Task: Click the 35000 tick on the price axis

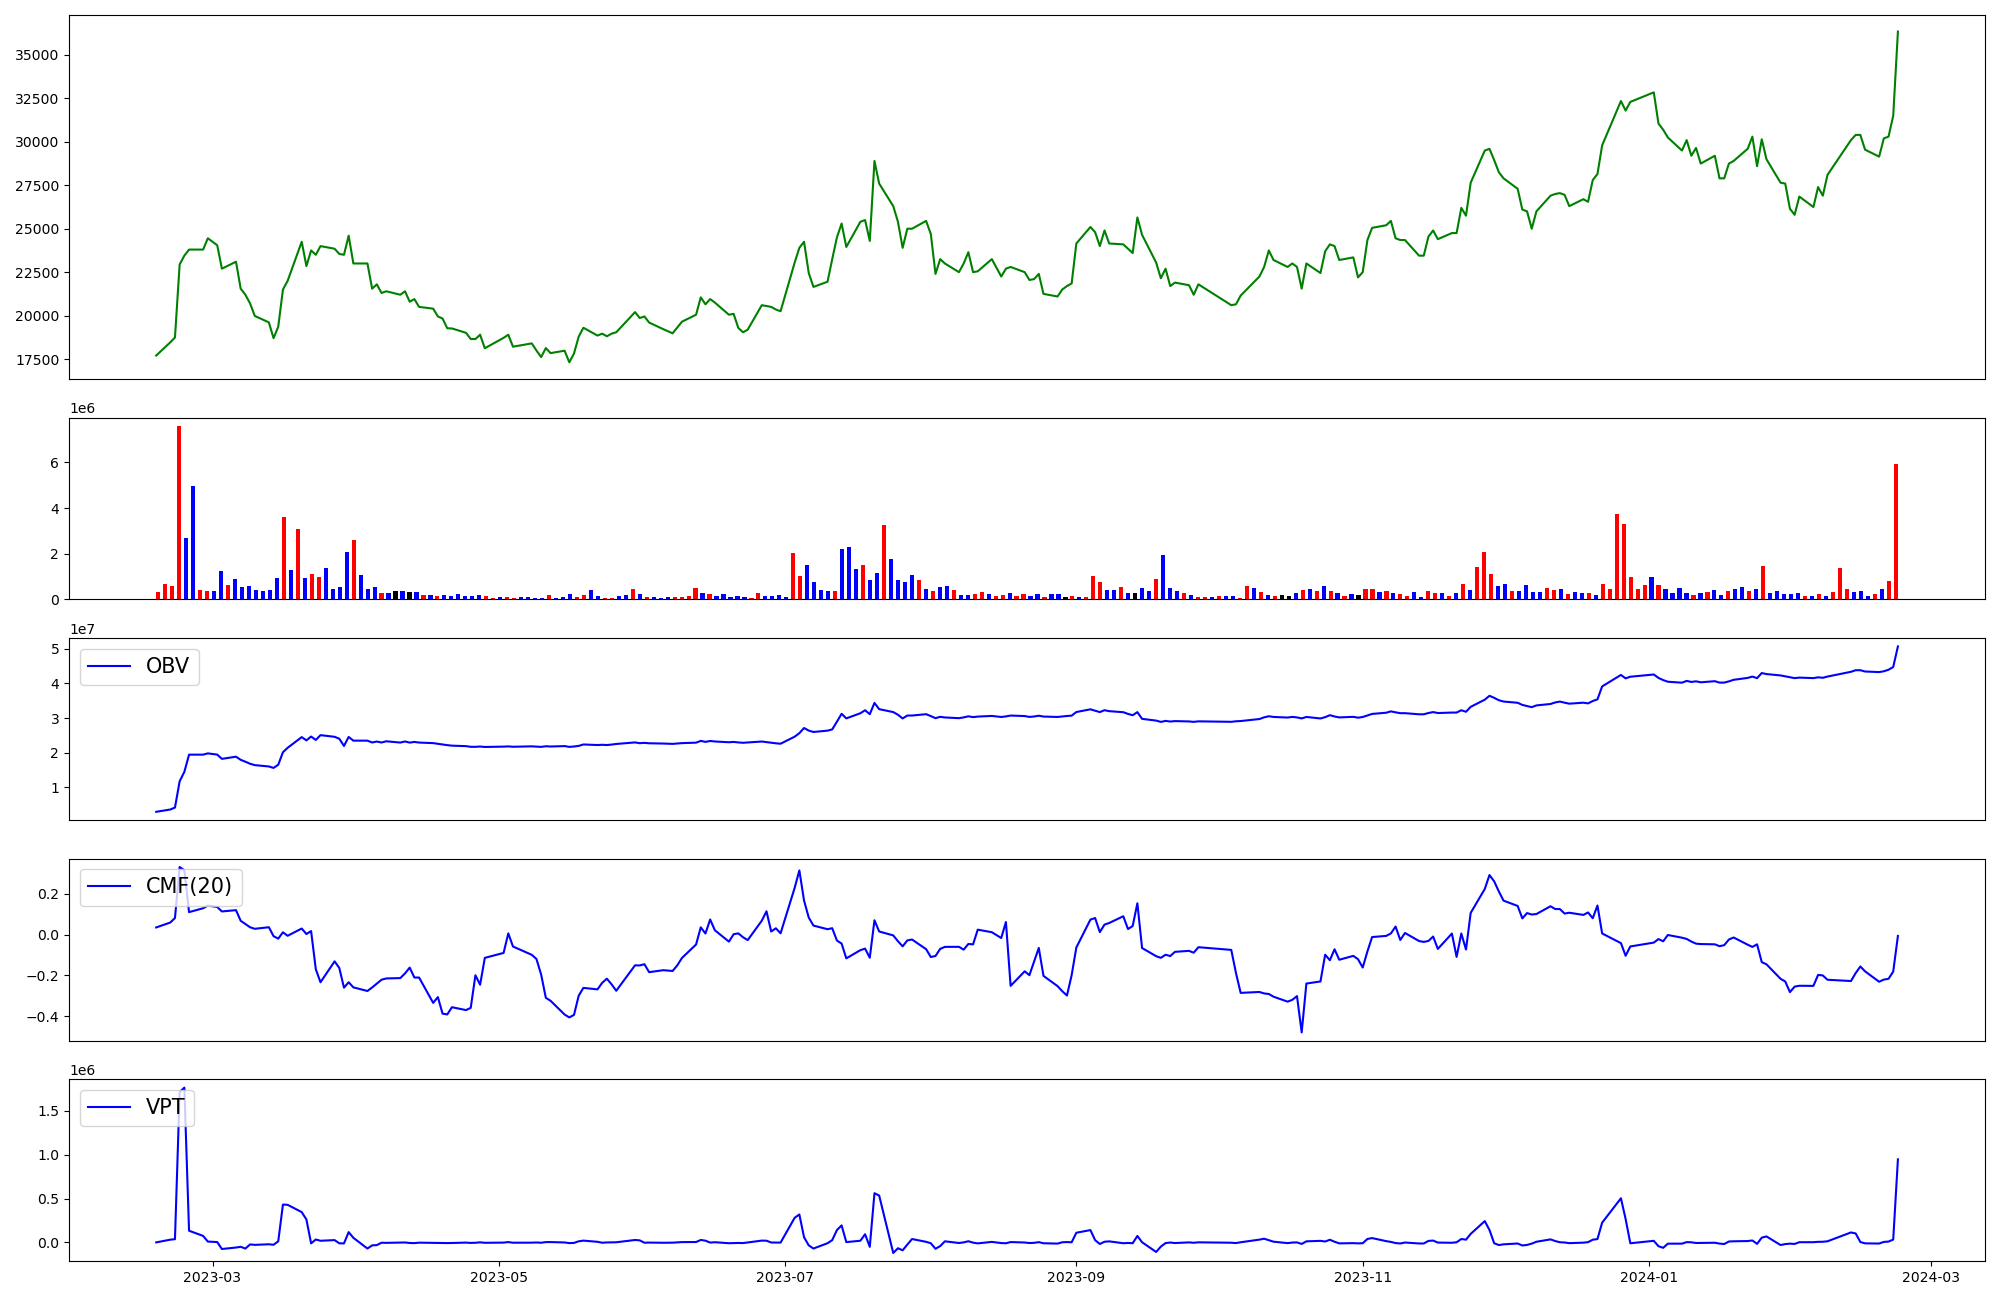Action: [x=36, y=55]
